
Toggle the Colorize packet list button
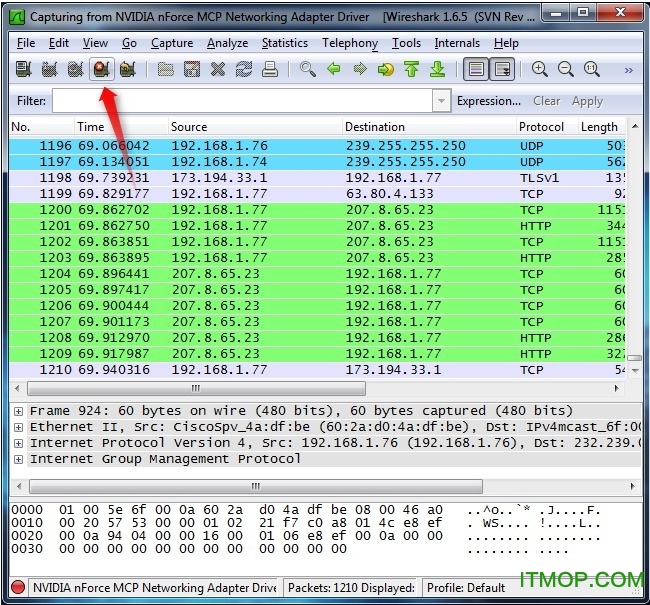[476, 70]
